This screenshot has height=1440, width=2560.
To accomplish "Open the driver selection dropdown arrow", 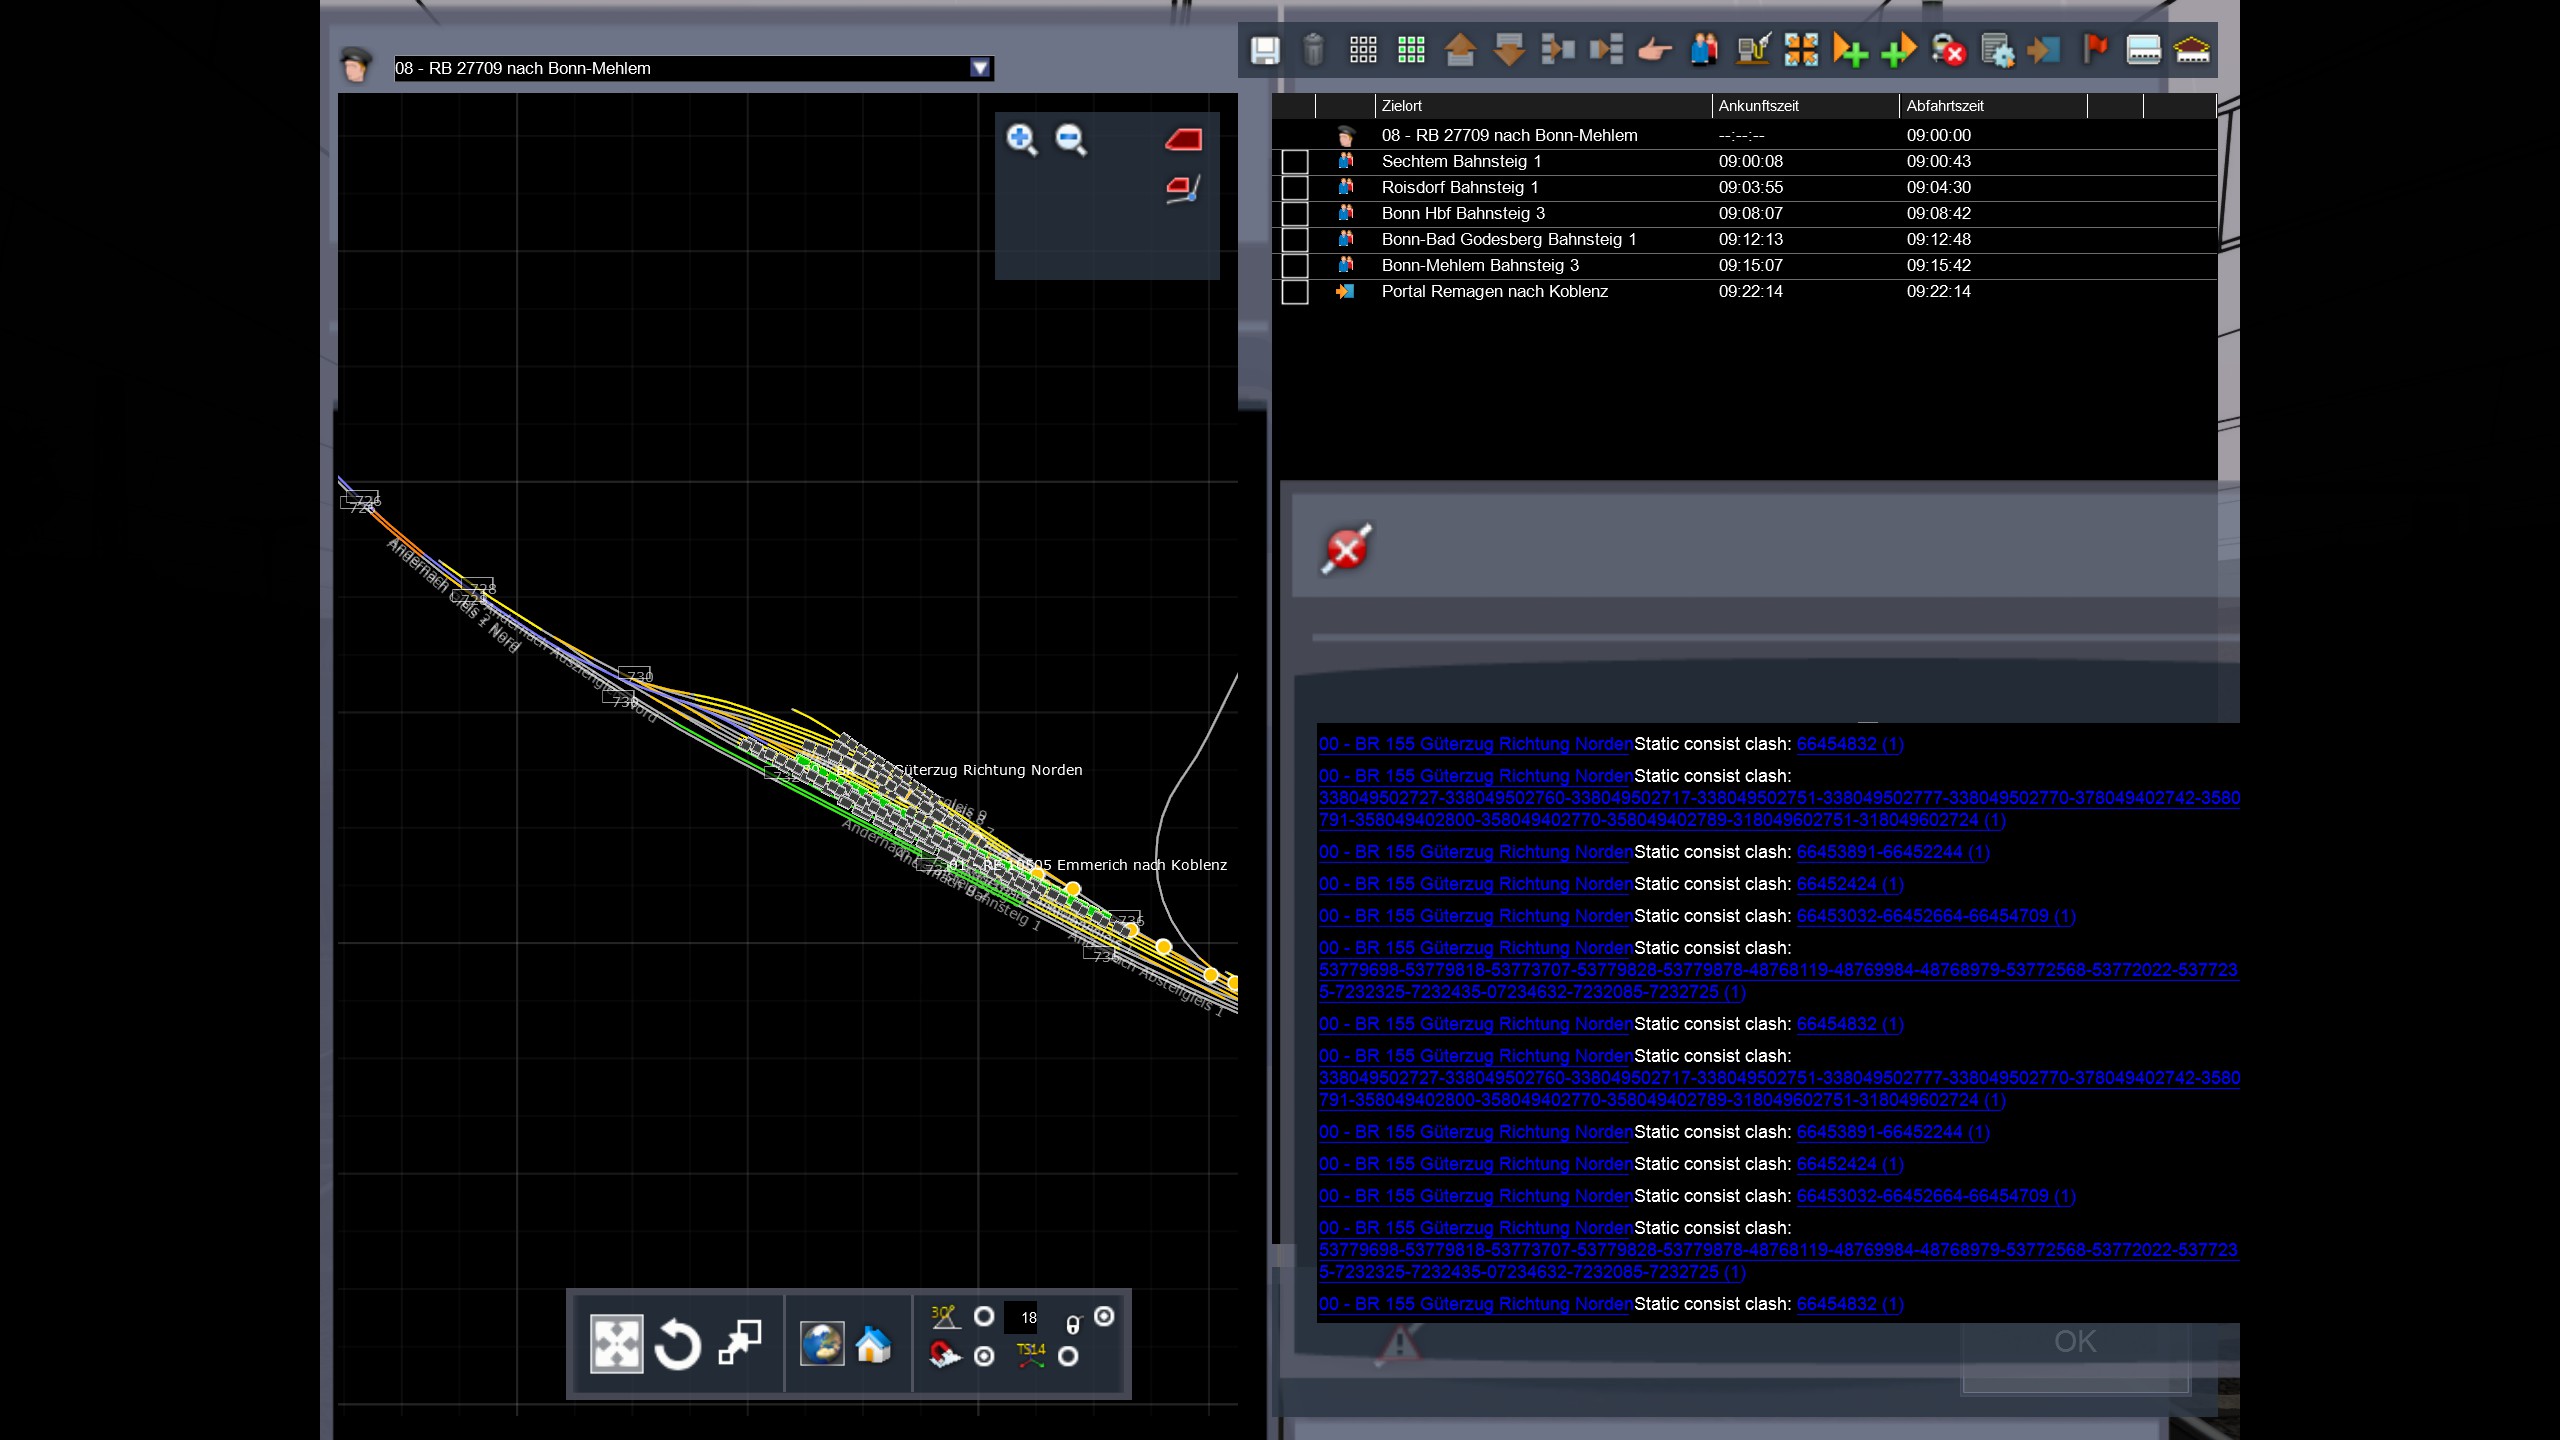I will coord(980,68).
